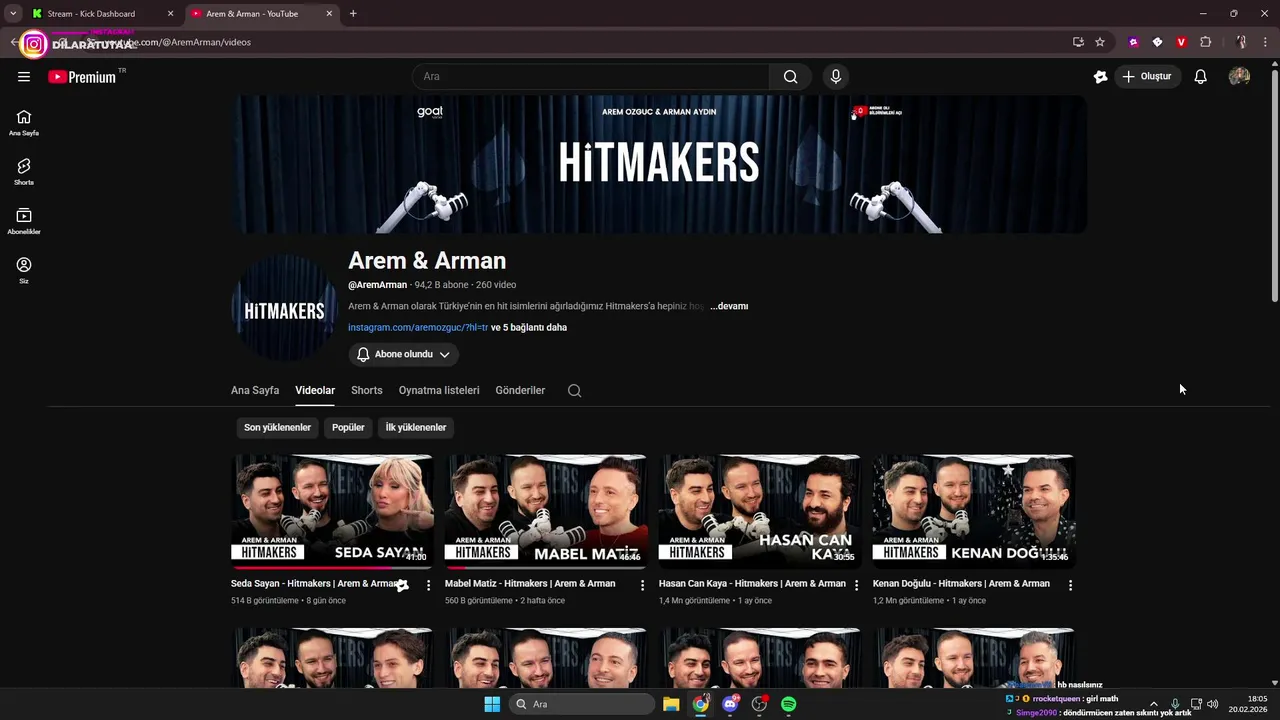
Task: Open Kenan Doğulu - Hitmakers video title
Action: 961,583
